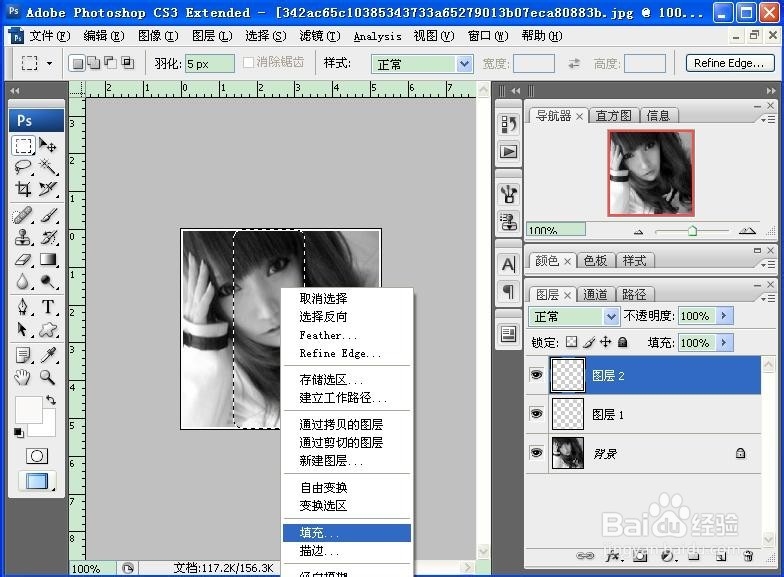Click the 羽化 feather input field
The width and height of the screenshot is (784, 577).
coord(210,64)
